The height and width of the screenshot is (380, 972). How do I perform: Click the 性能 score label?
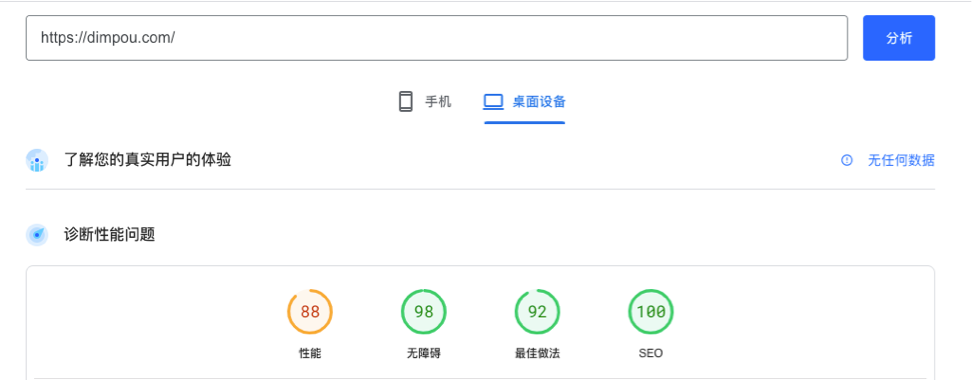pos(310,353)
